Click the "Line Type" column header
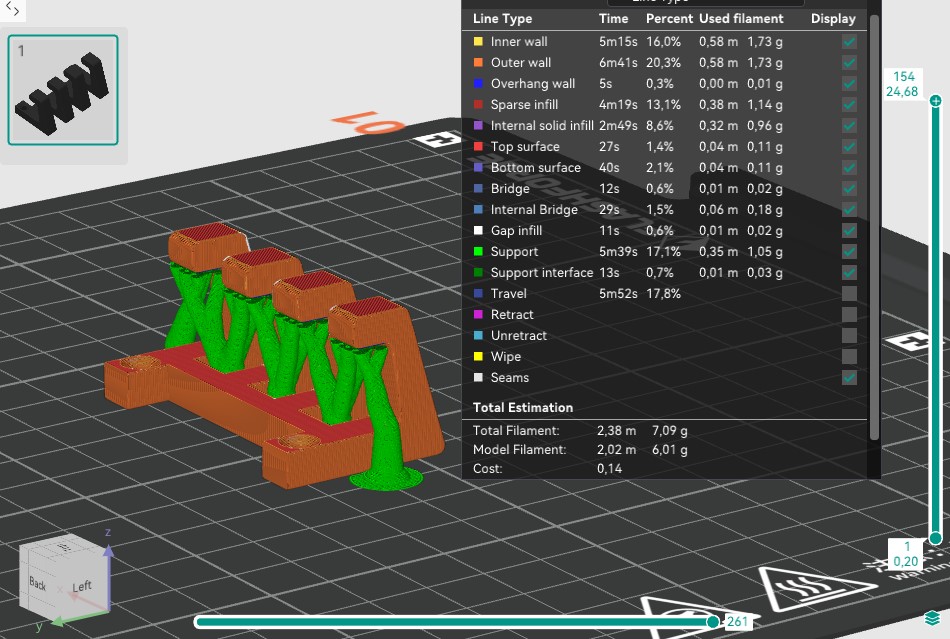950x639 pixels. pyautogui.click(x=502, y=19)
